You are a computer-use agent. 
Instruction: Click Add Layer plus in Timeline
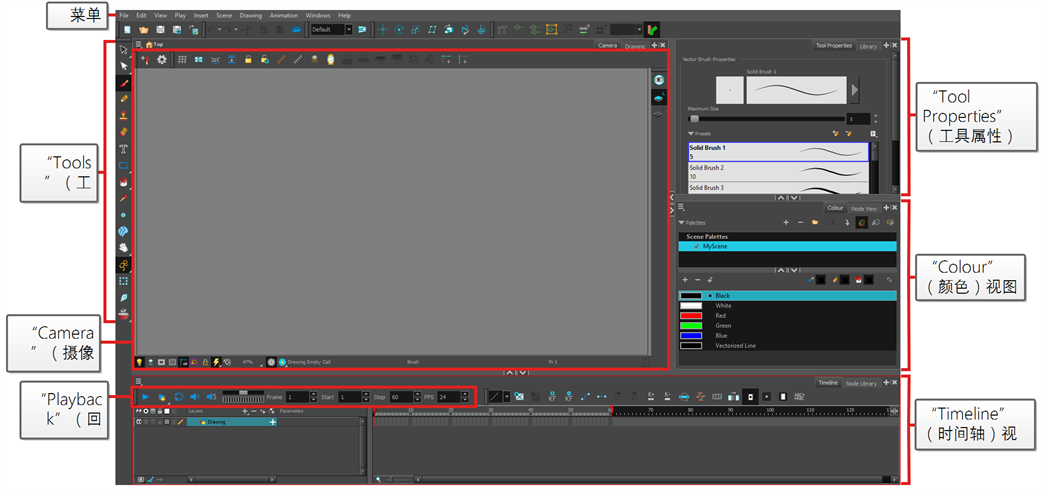click(245, 412)
